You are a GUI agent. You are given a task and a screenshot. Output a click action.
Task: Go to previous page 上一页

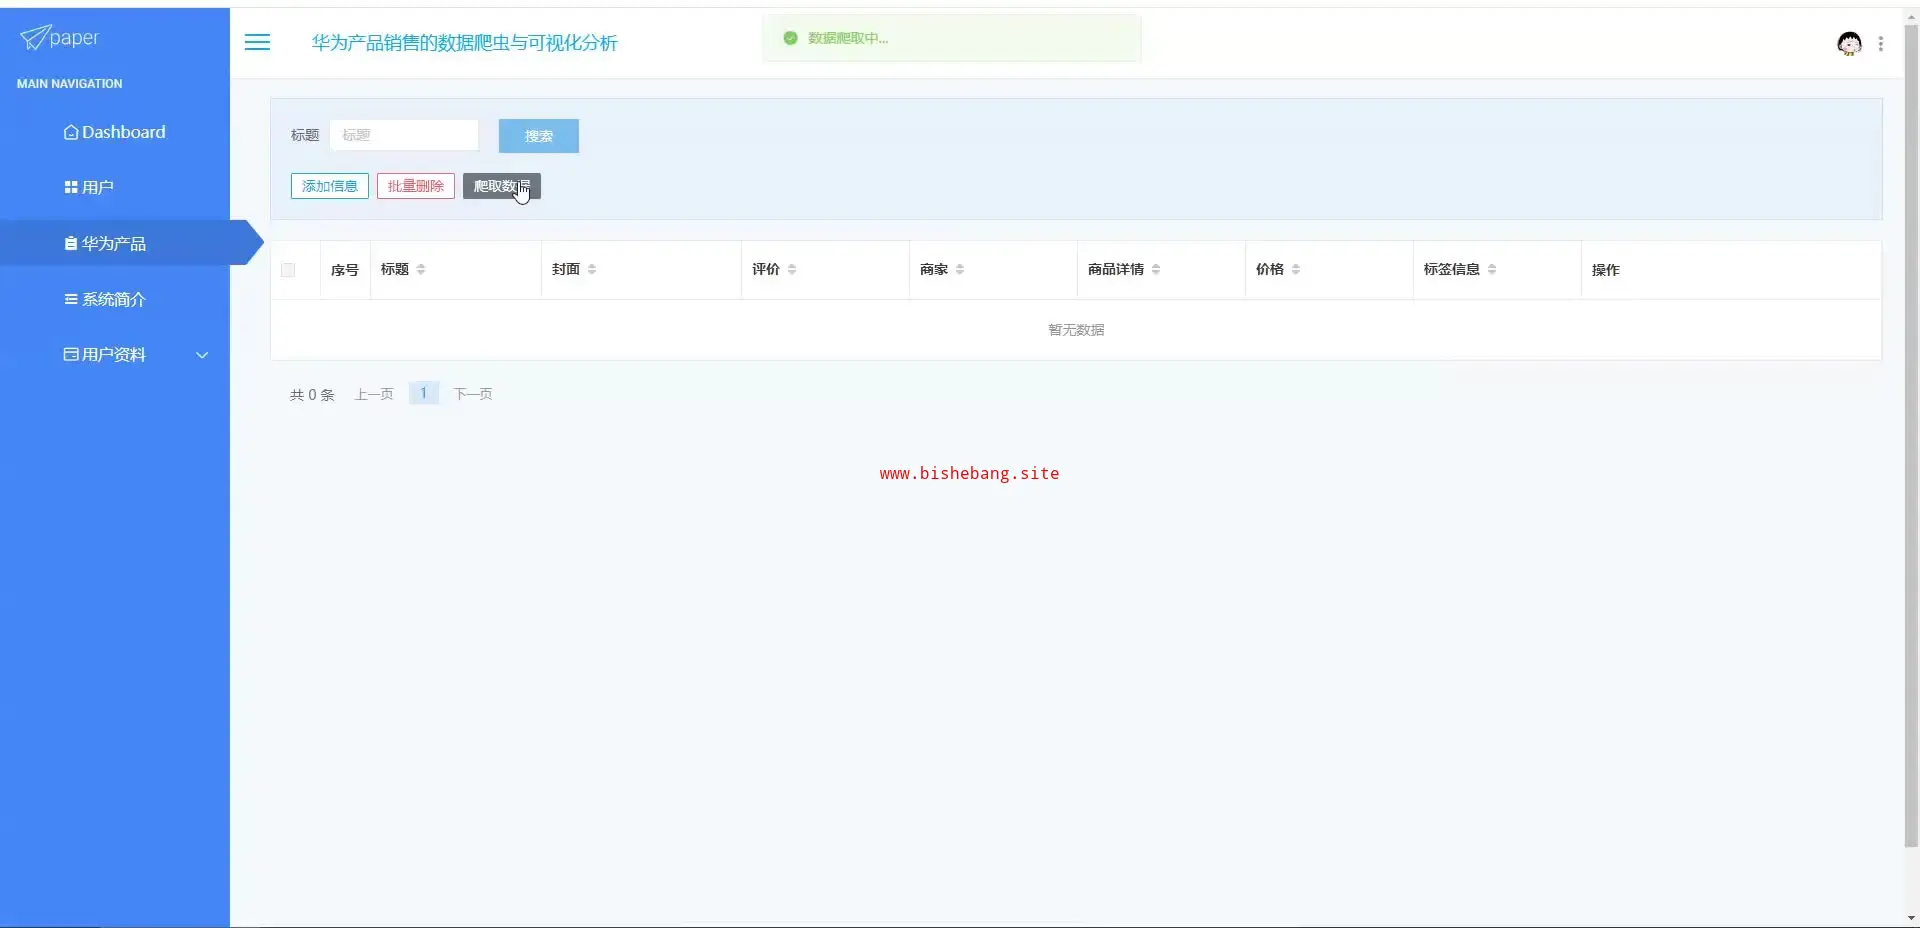(374, 394)
